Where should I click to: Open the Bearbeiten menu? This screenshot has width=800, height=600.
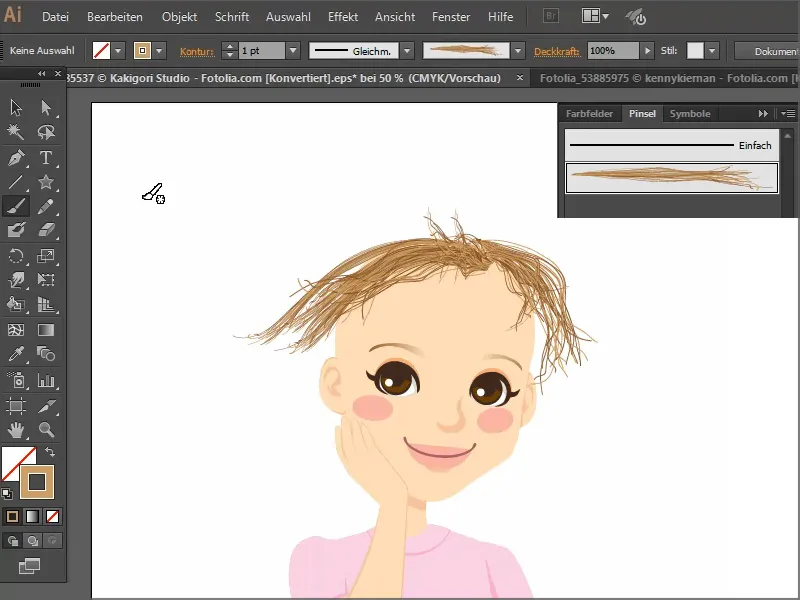point(115,17)
